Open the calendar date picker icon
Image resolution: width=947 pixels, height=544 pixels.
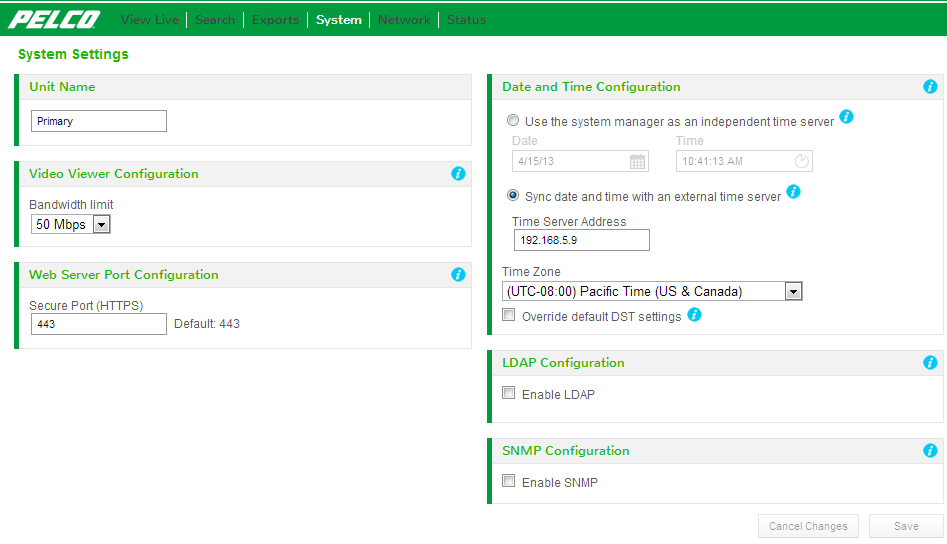point(637,161)
